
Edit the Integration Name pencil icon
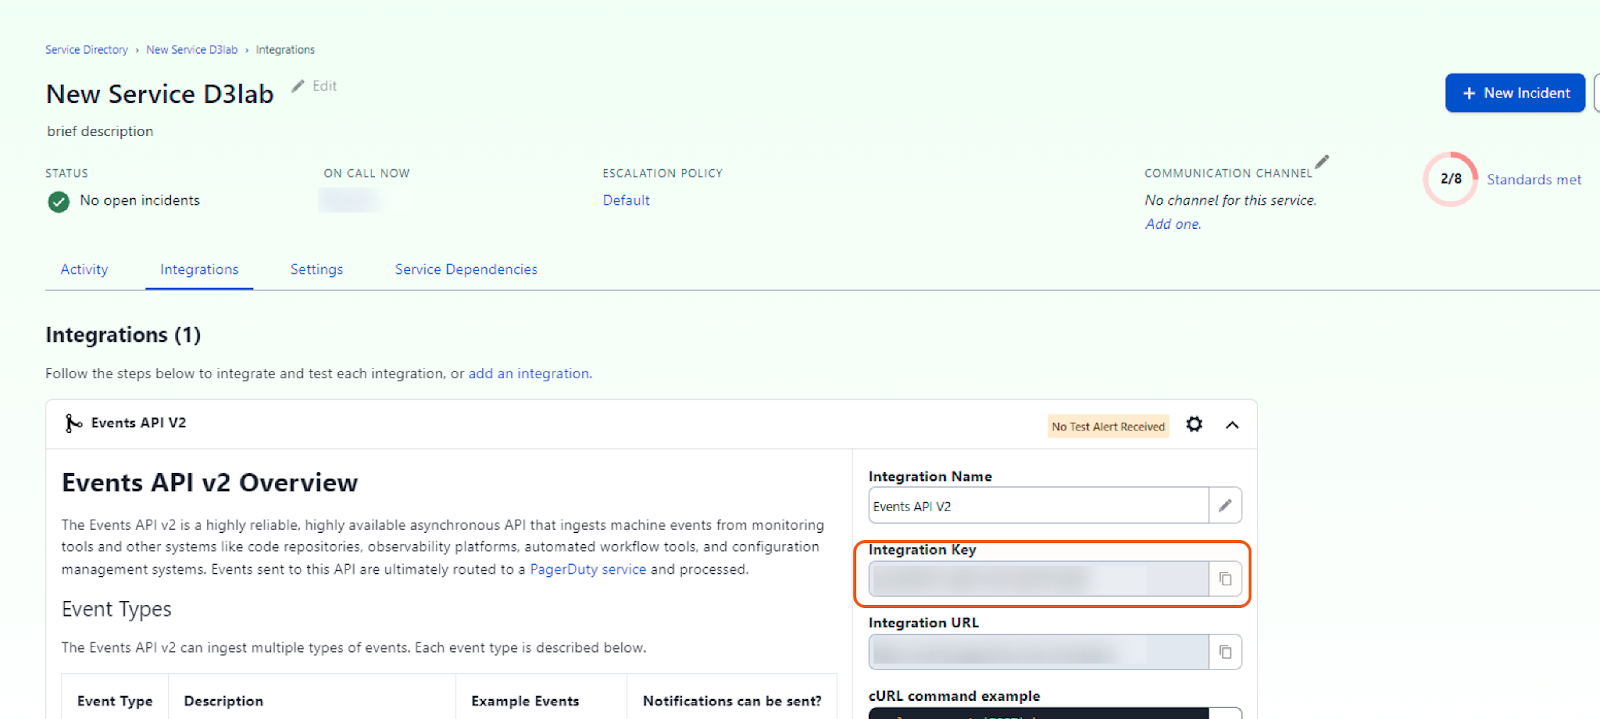tap(1225, 506)
